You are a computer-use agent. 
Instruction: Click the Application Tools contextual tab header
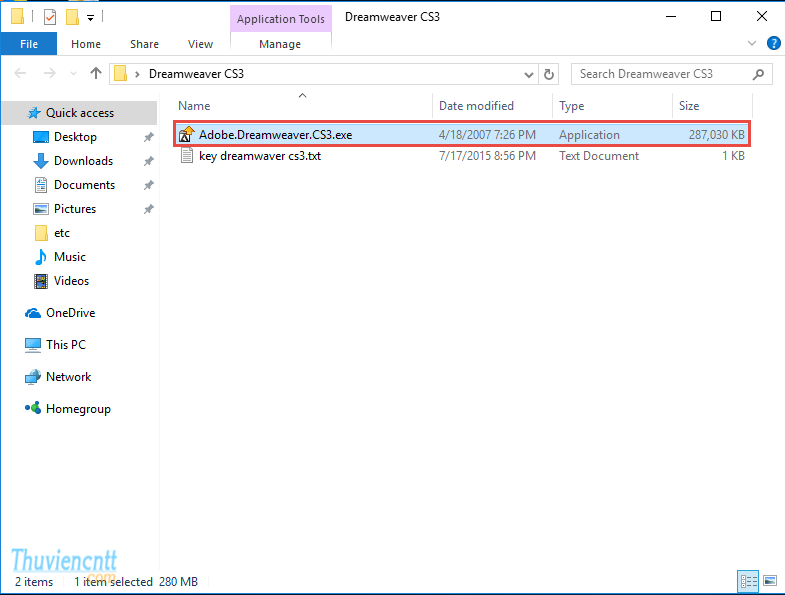(281, 19)
